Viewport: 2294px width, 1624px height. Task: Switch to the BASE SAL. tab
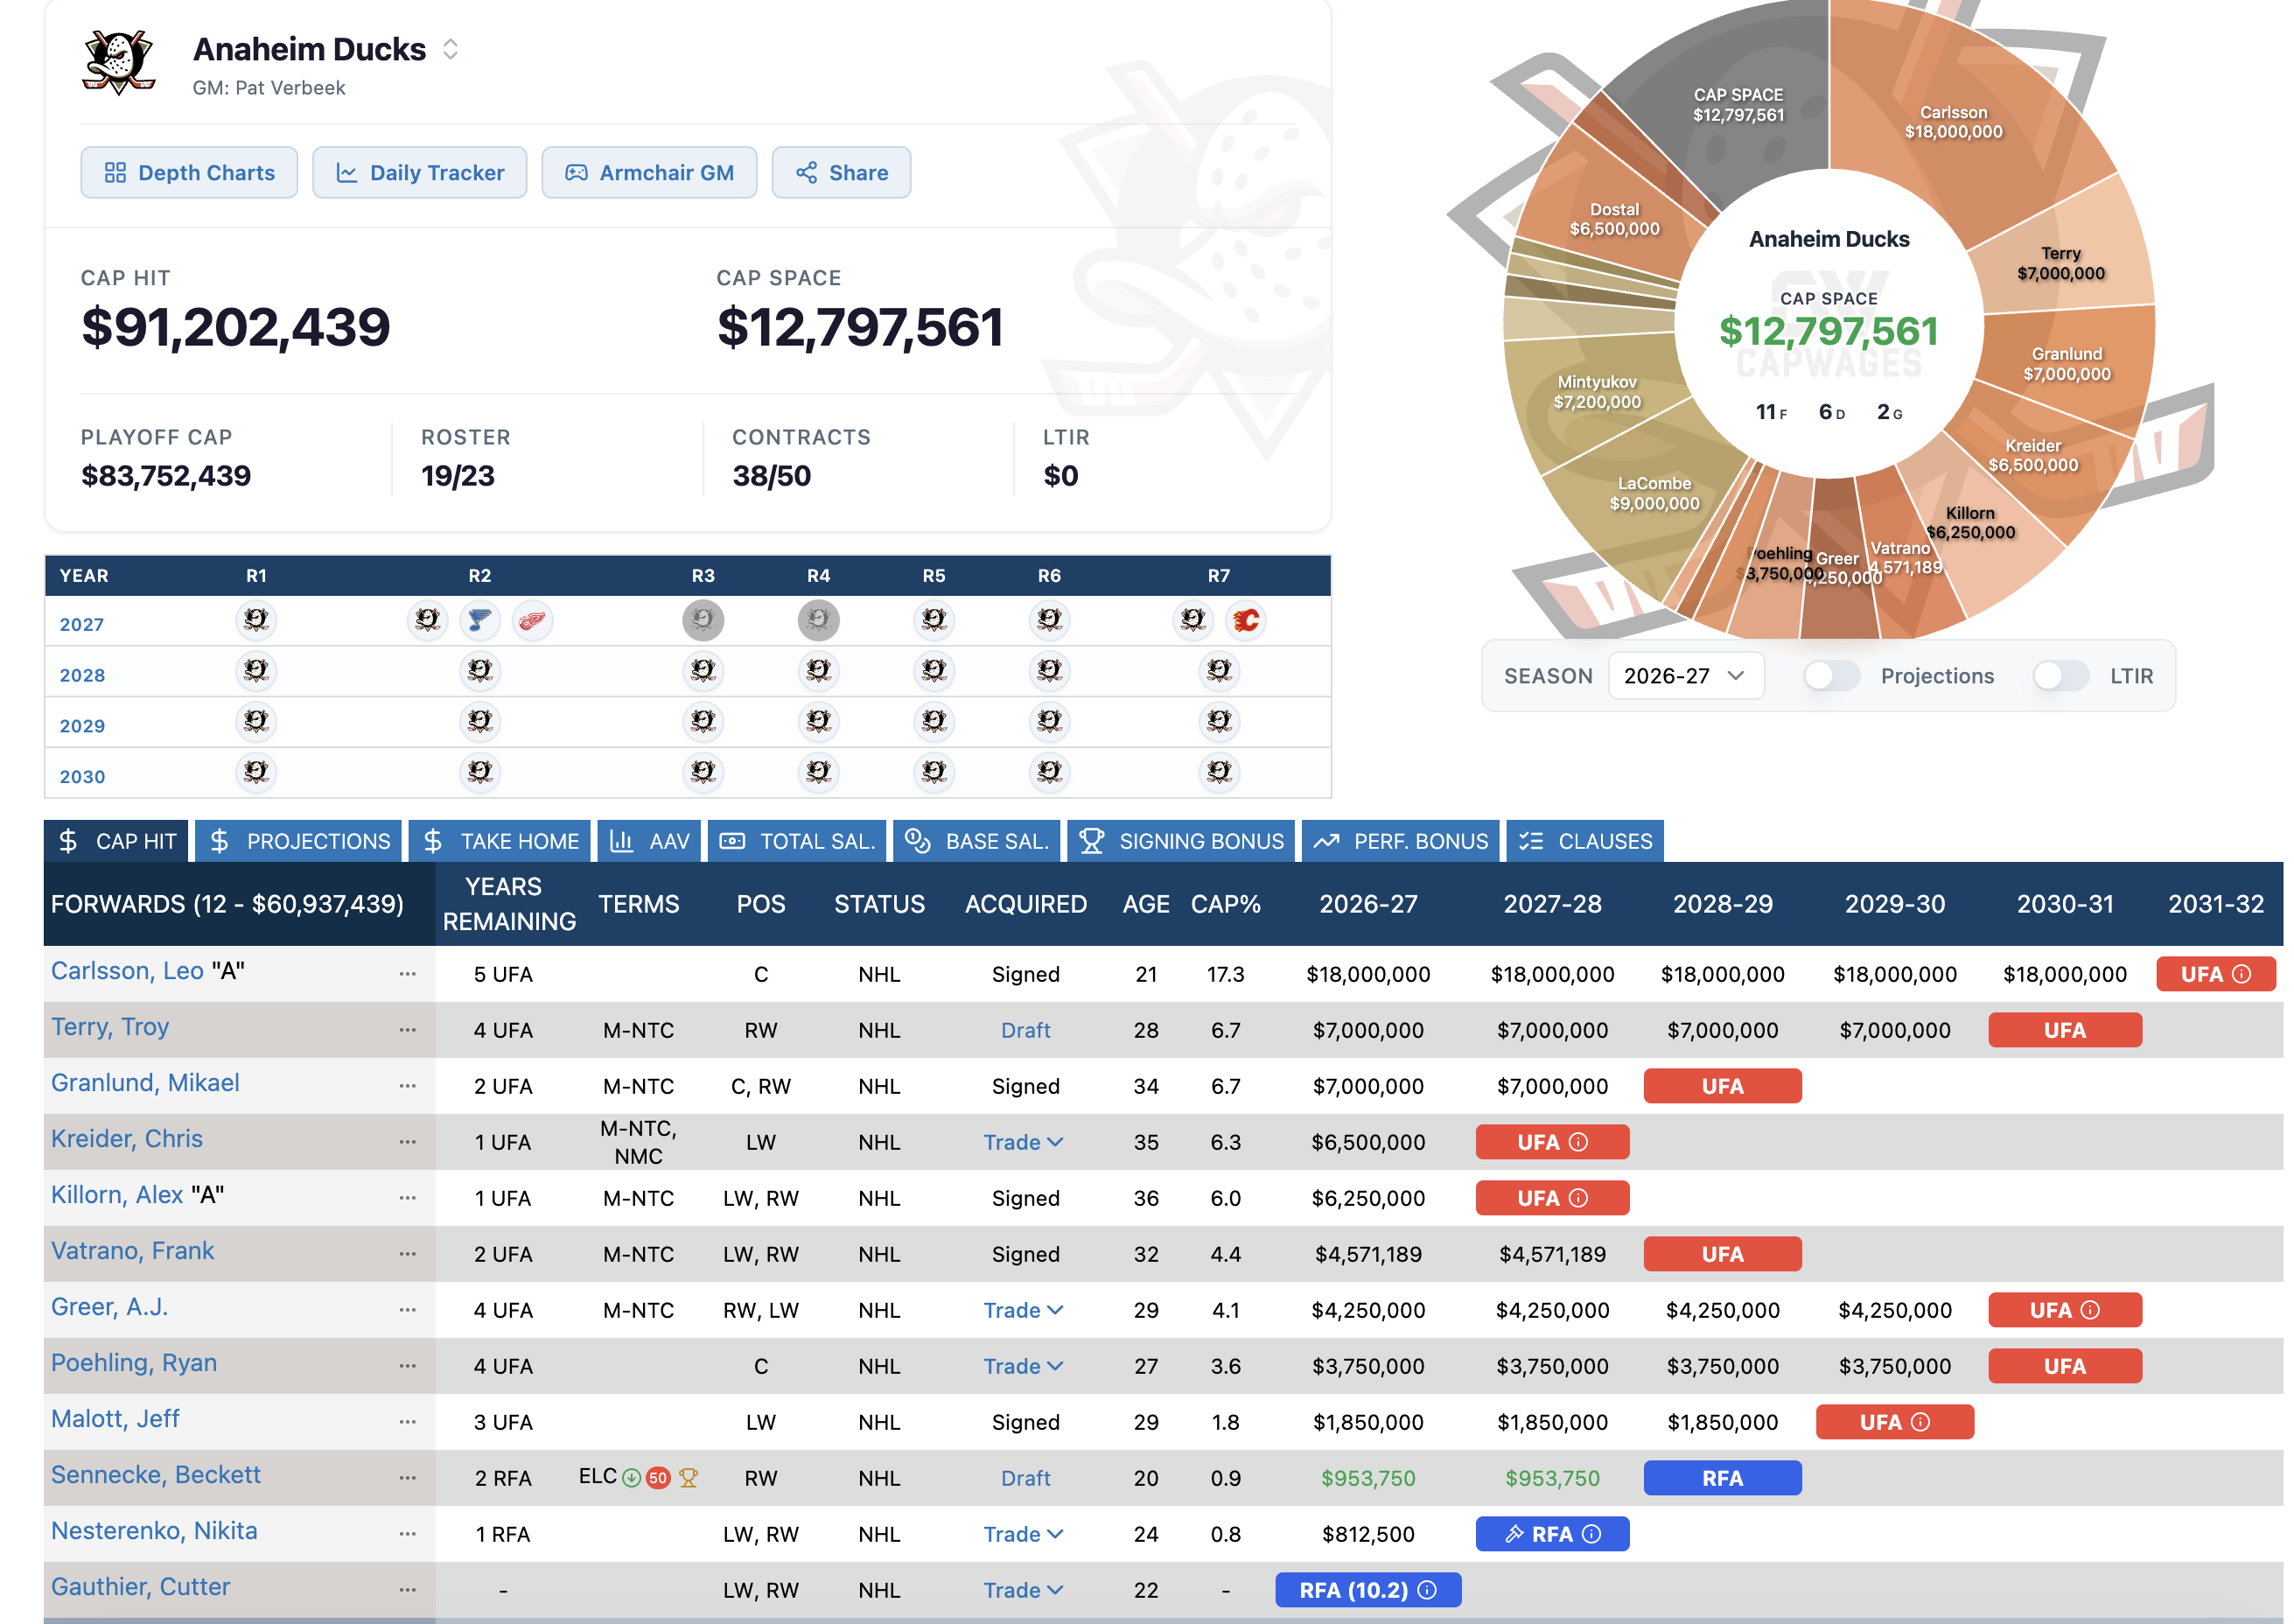(x=976, y=841)
